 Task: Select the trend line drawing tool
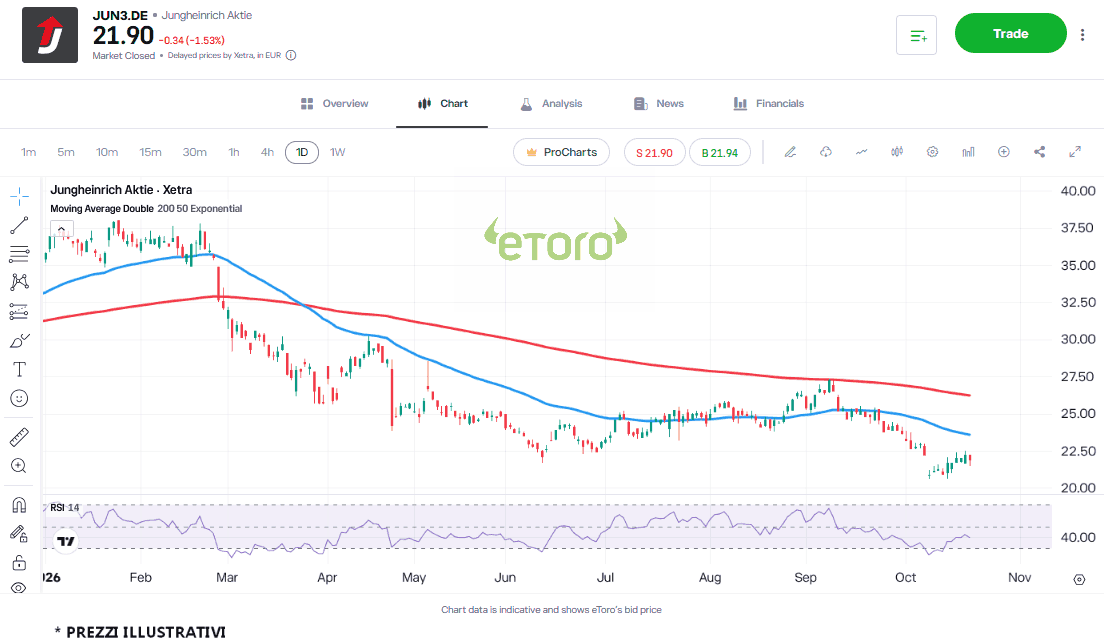click(19, 225)
